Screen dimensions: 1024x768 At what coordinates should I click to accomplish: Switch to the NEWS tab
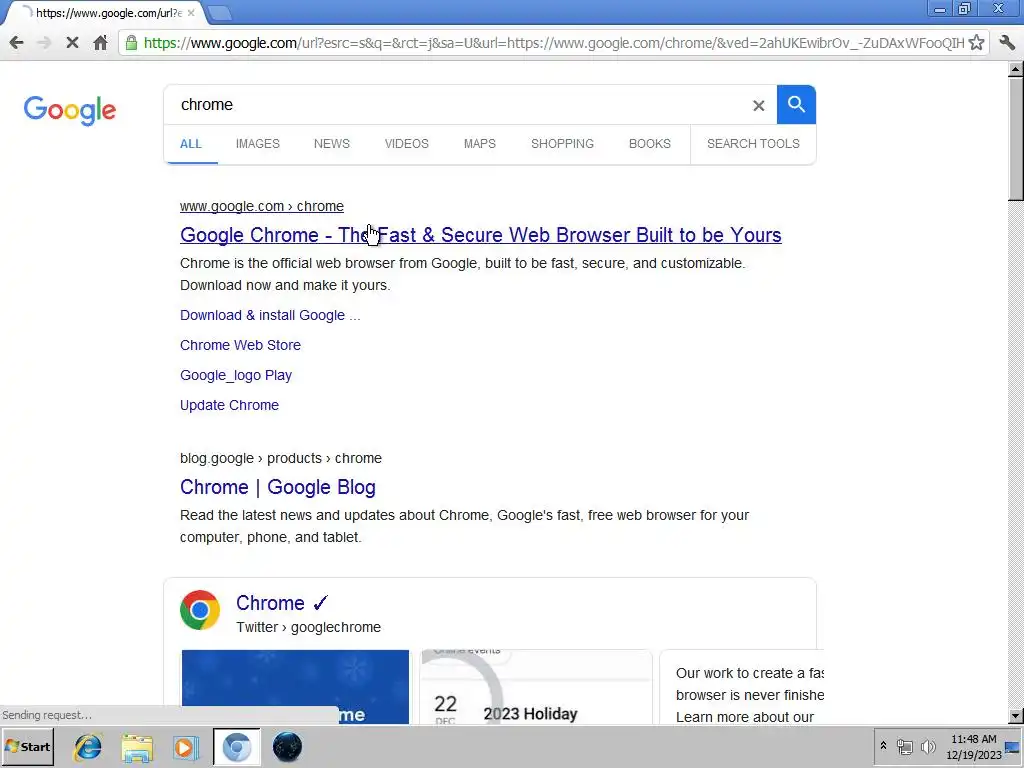[x=332, y=144]
